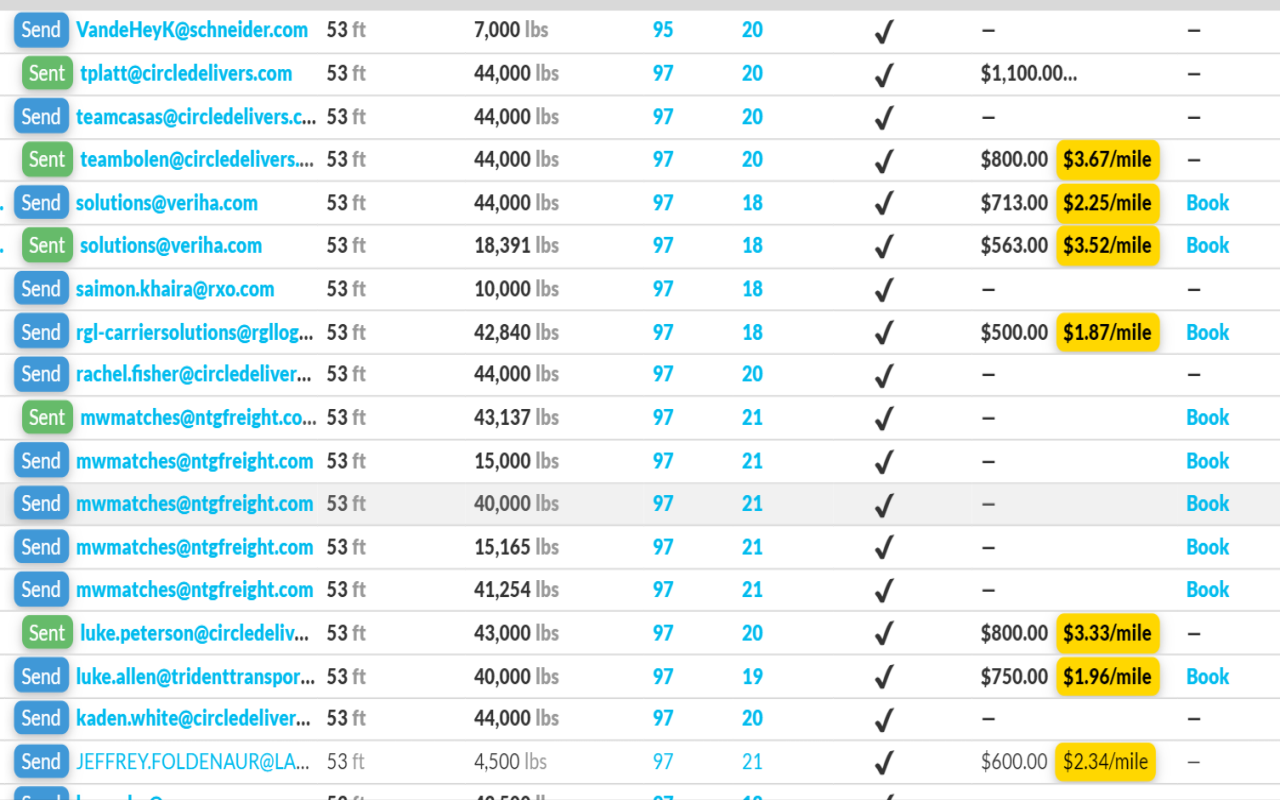Send email for the 40,000 lbs mwmatches load

click(x=41, y=504)
